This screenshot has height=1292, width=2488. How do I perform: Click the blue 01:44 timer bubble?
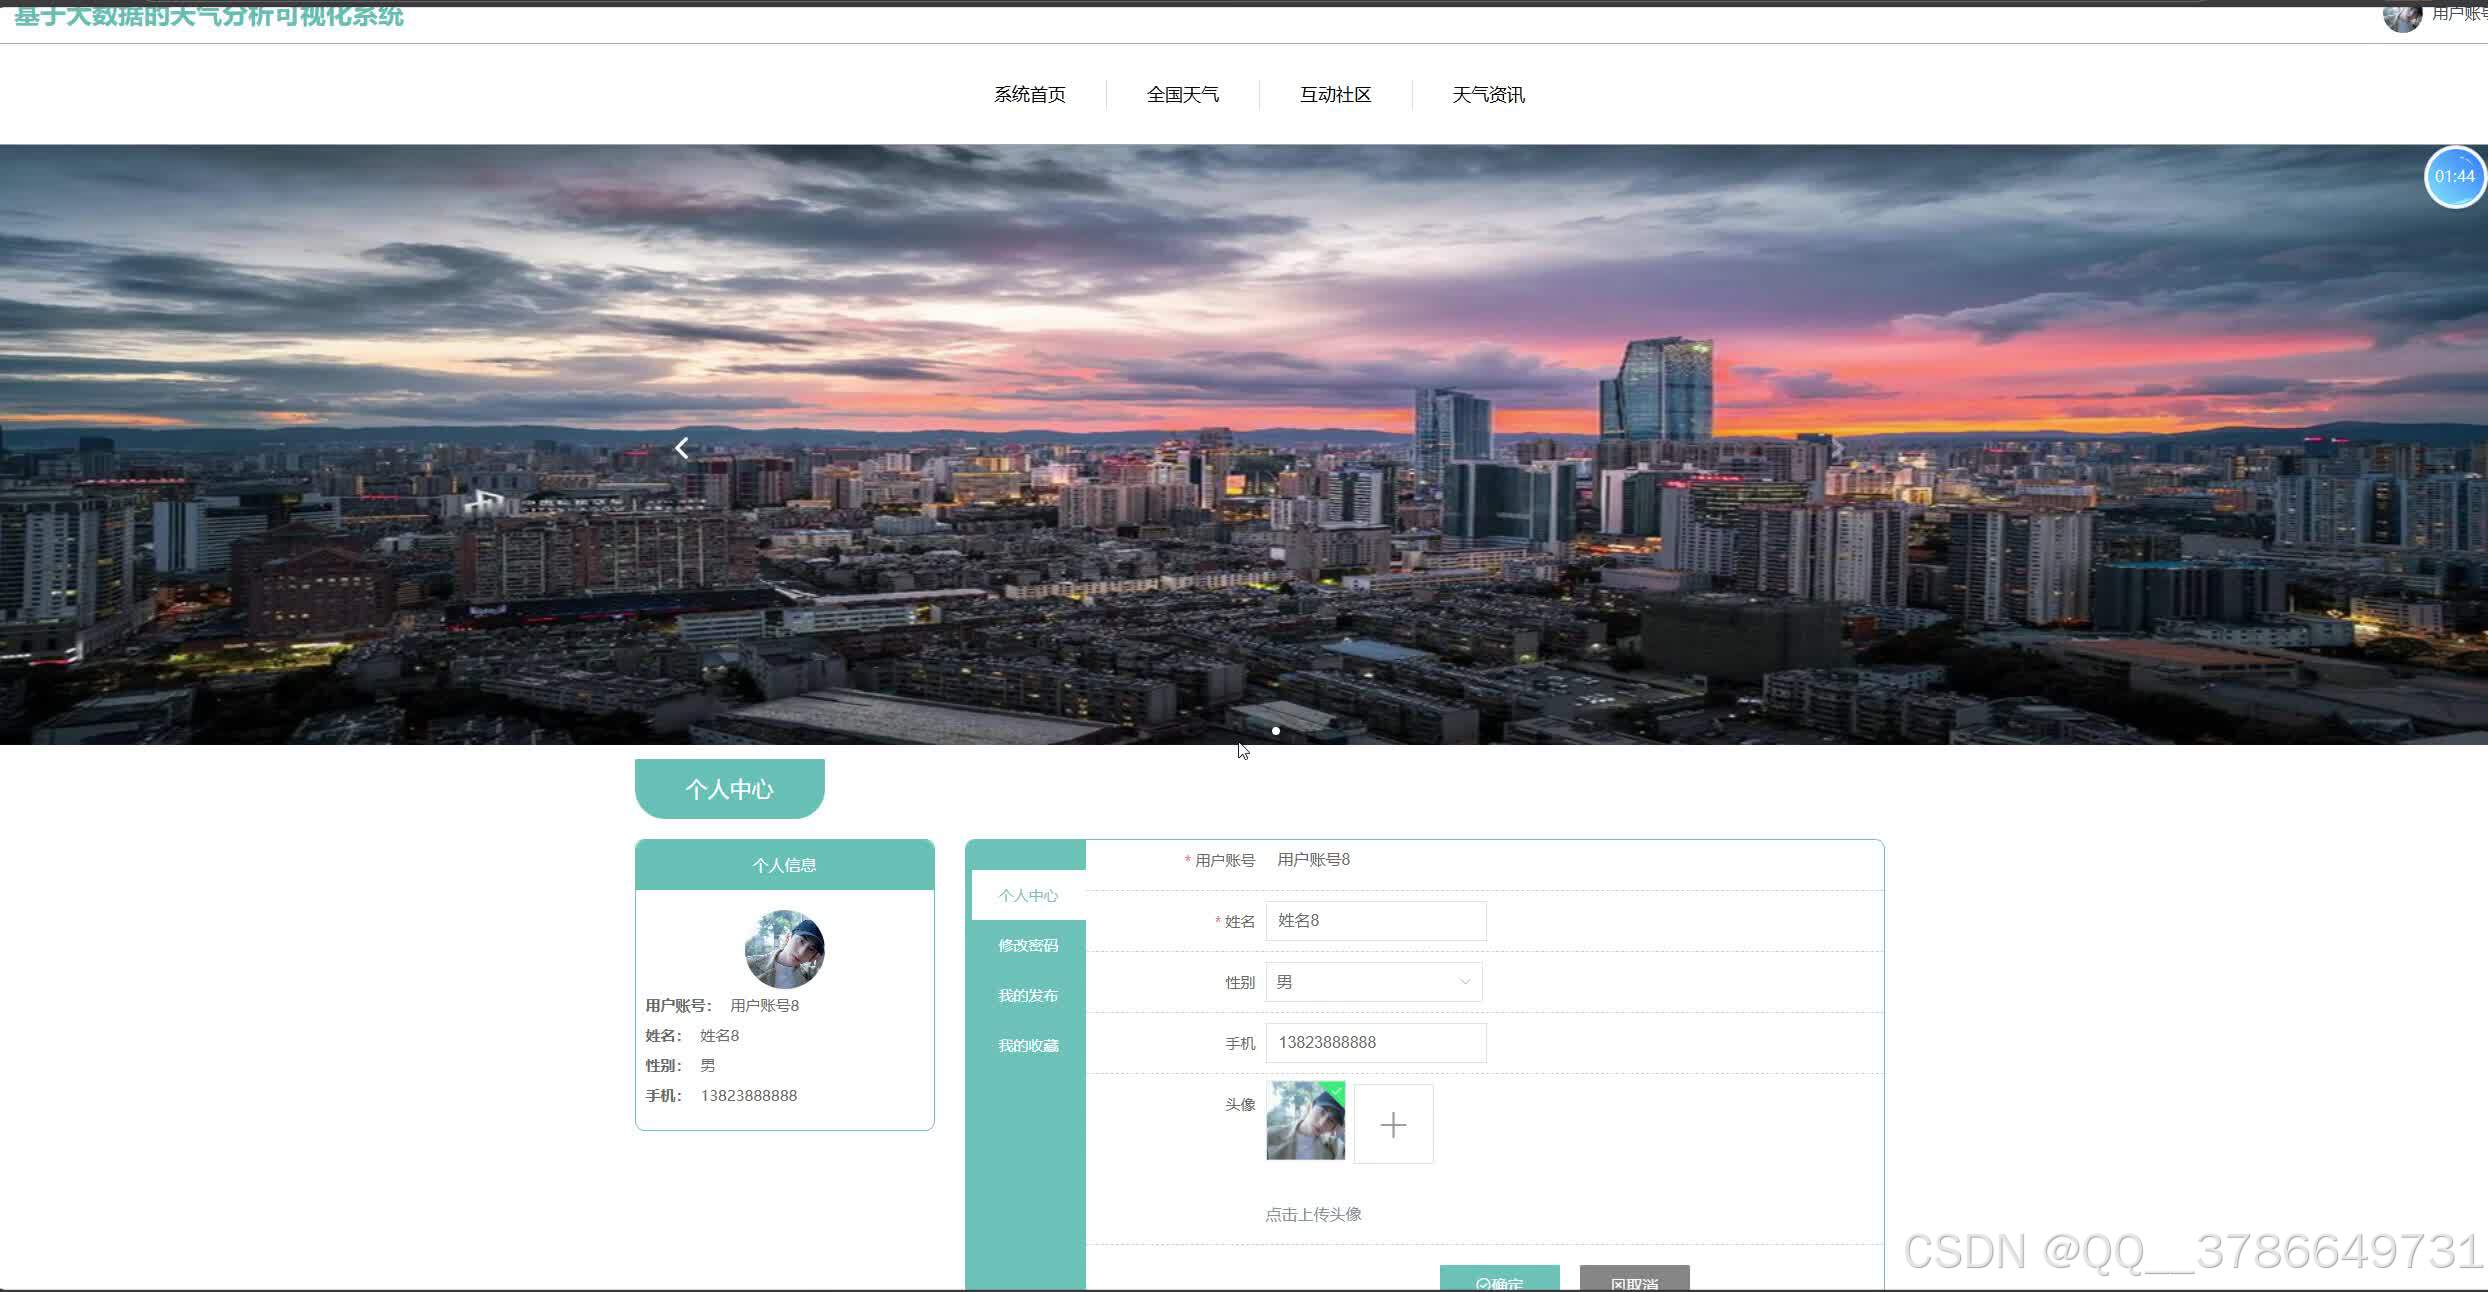tap(2454, 177)
